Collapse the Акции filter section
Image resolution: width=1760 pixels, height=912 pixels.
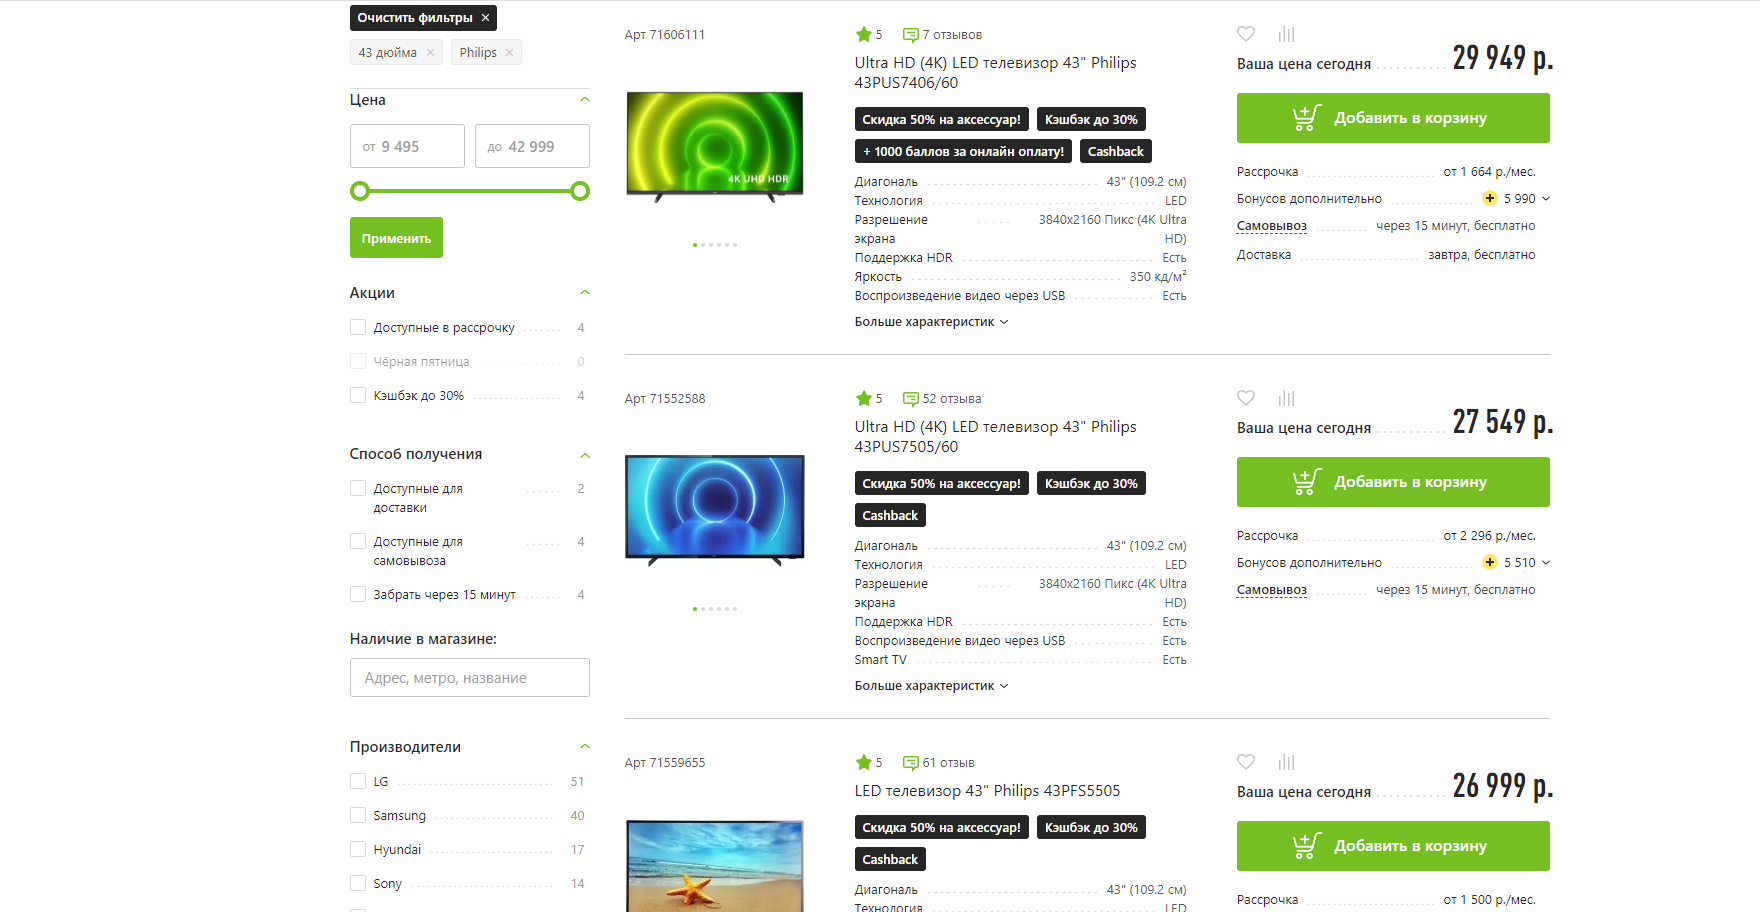585,293
